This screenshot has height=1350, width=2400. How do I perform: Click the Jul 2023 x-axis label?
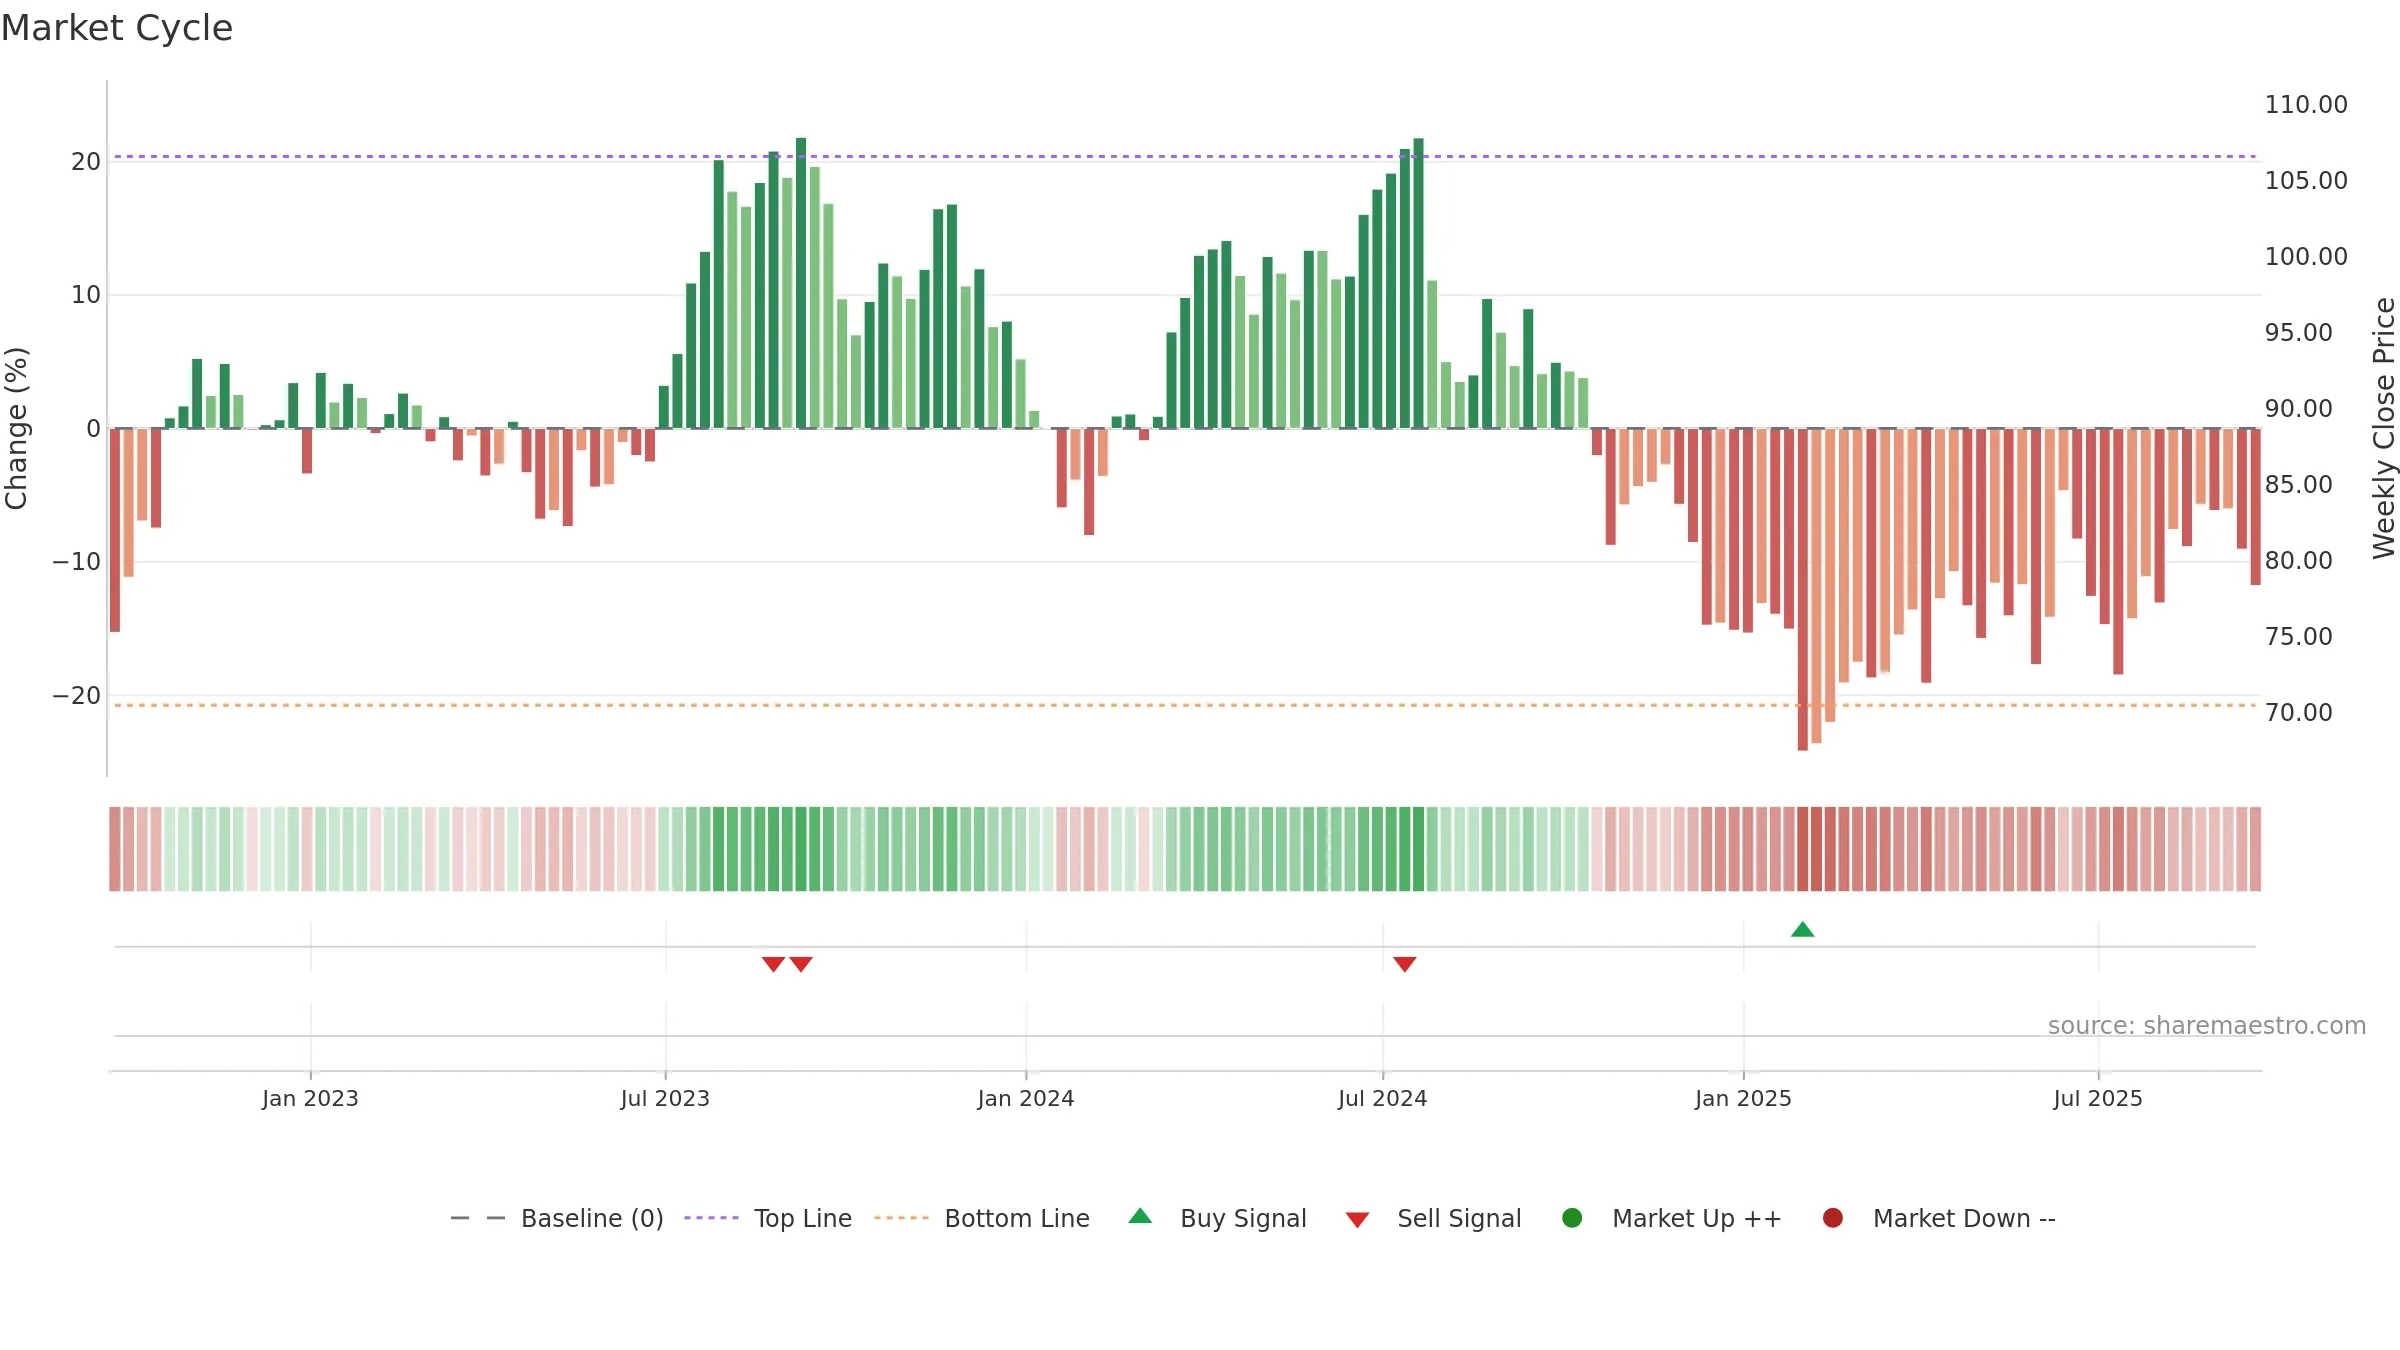(665, 1098)
